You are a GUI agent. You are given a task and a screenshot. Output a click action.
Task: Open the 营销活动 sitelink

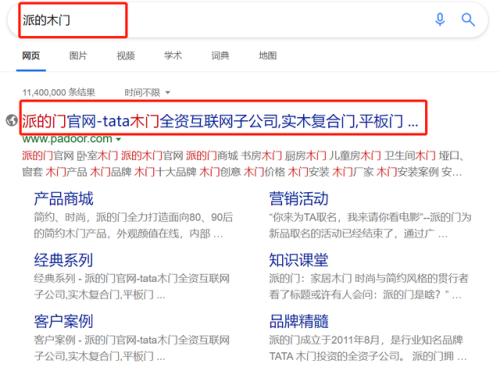coord(299,199)
